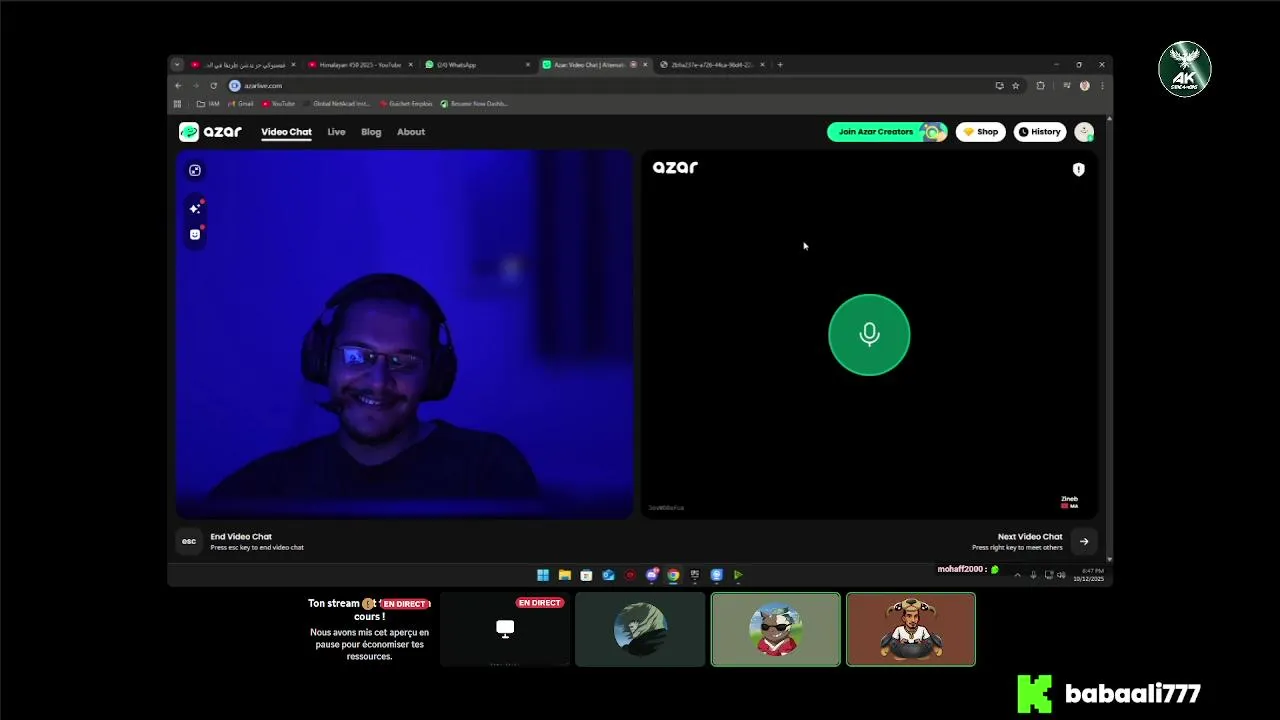Click the babaali777 channel name
The width and height of the screenshot is (1280, 720).
(x=1133, y=694)
